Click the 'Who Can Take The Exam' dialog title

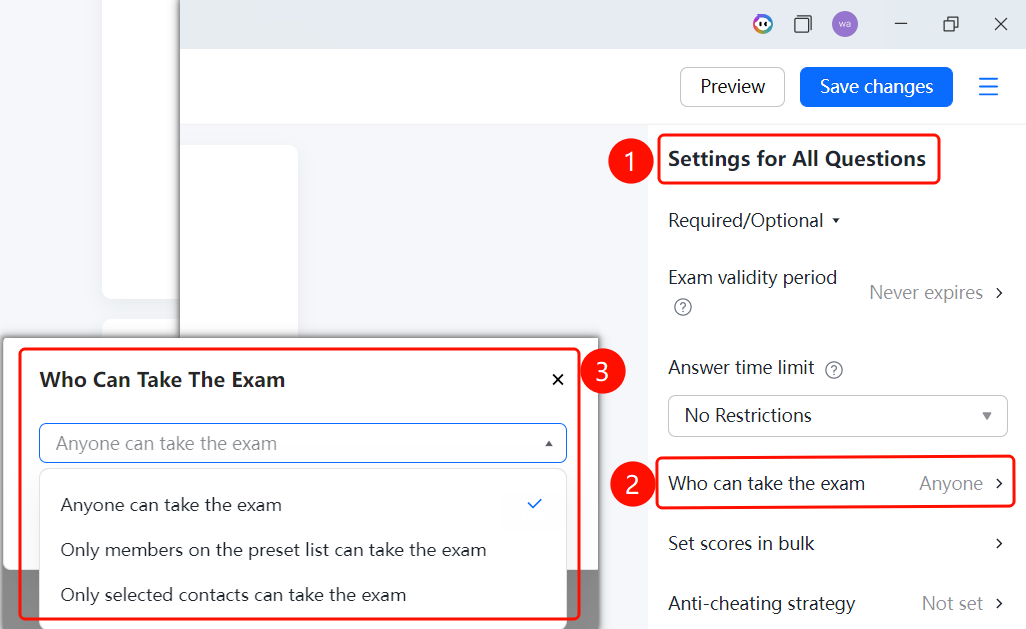(162, 380)
